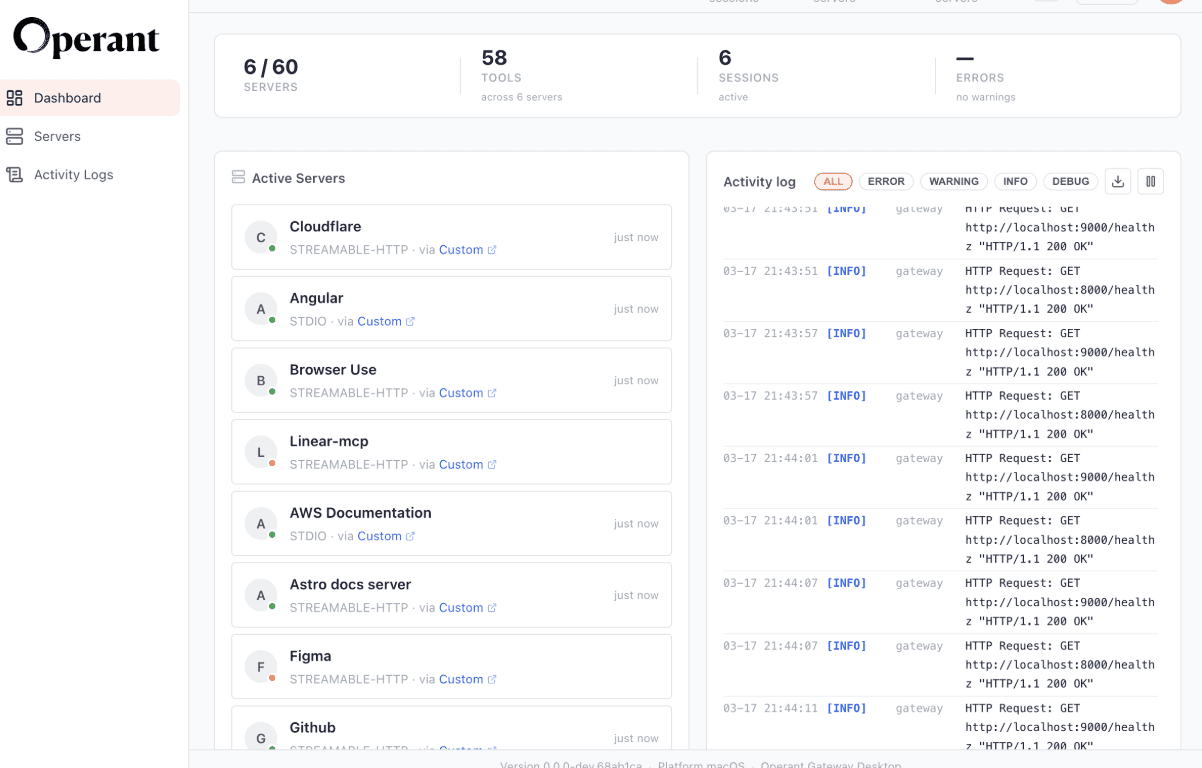The width and height of the screenshot is (1202, 768).
Task: Click the AWS Documentation A avatar
Action: click(x=261, y=524)
